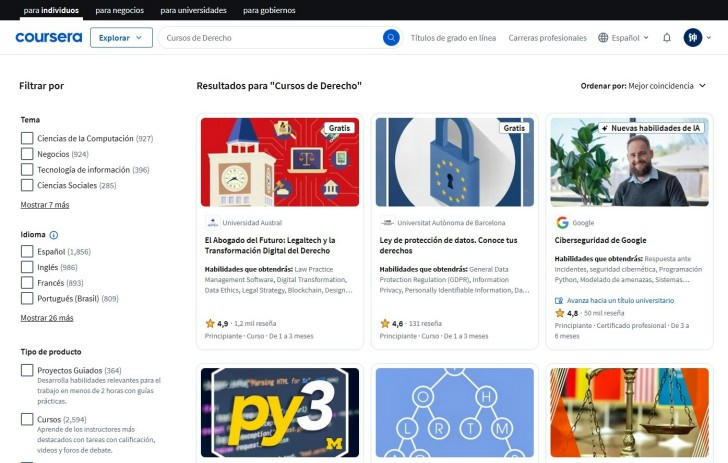Switch to the para individuos tab
The height and width of the screenshot is (463, 728).
click(x=51, y=10)
